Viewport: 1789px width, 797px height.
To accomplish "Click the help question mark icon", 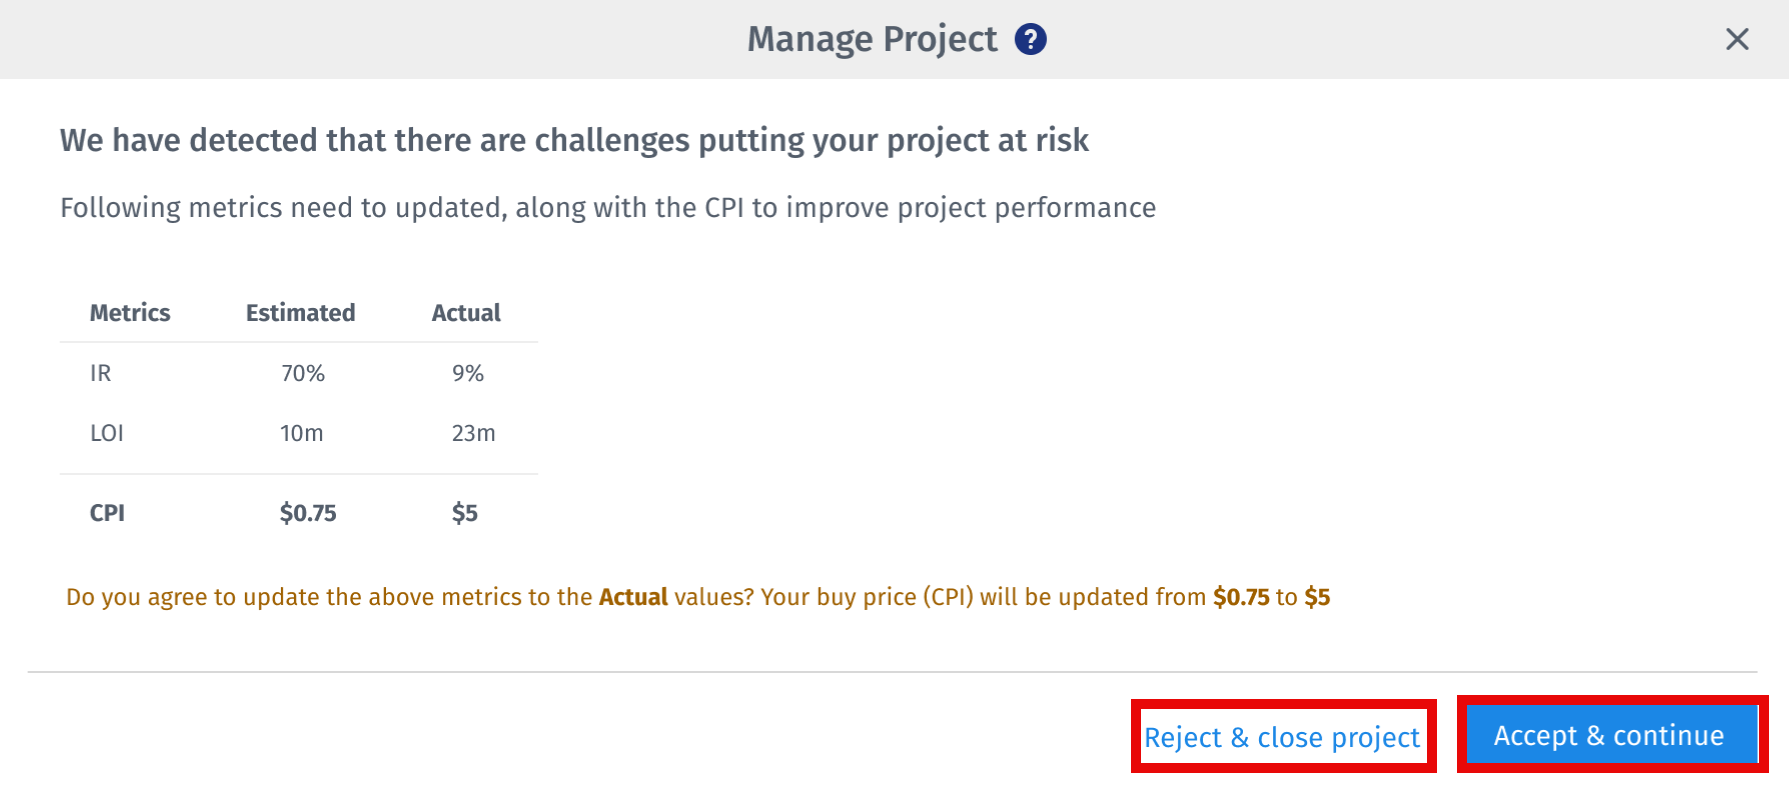I will (1030, 39).
